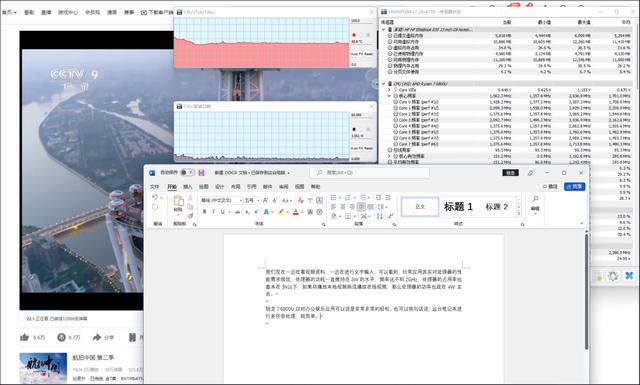Apply strikethrough formatting in Word

(237, 211)
